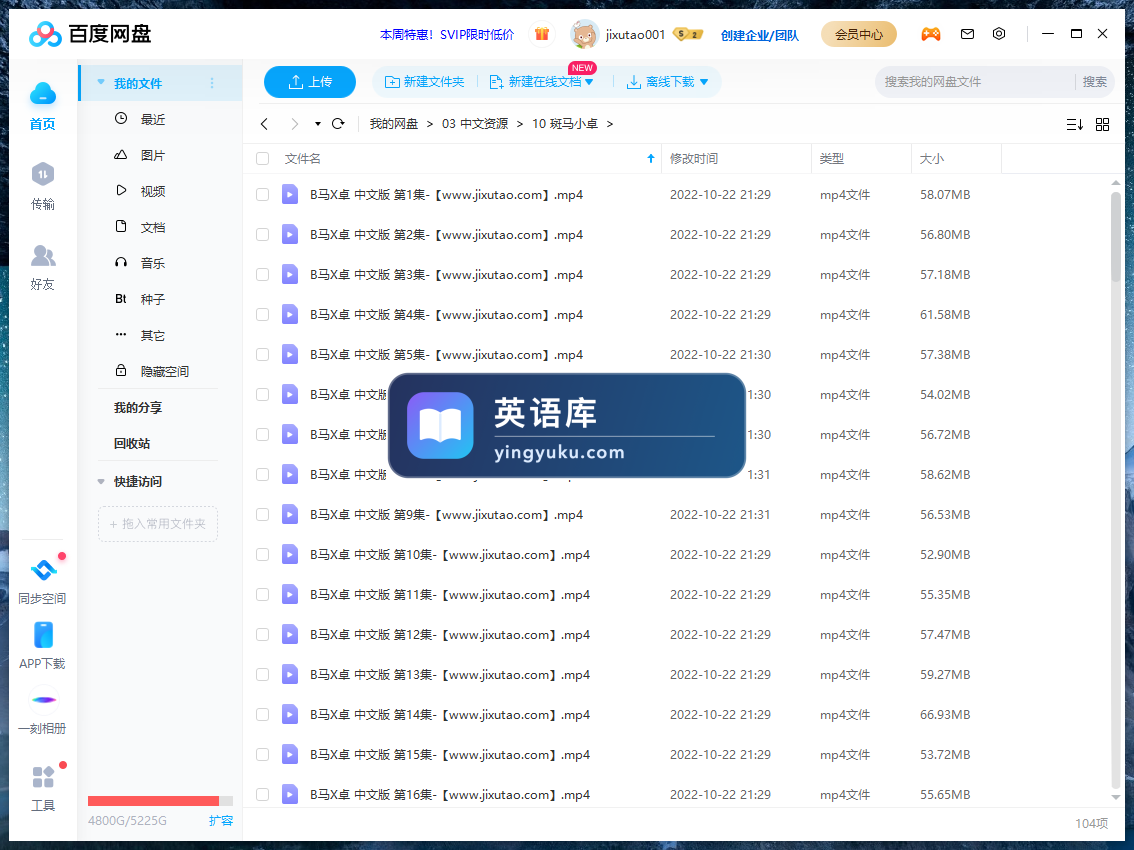
Task: Click the Baidu Netdisk logo
Action: (90, 34)
